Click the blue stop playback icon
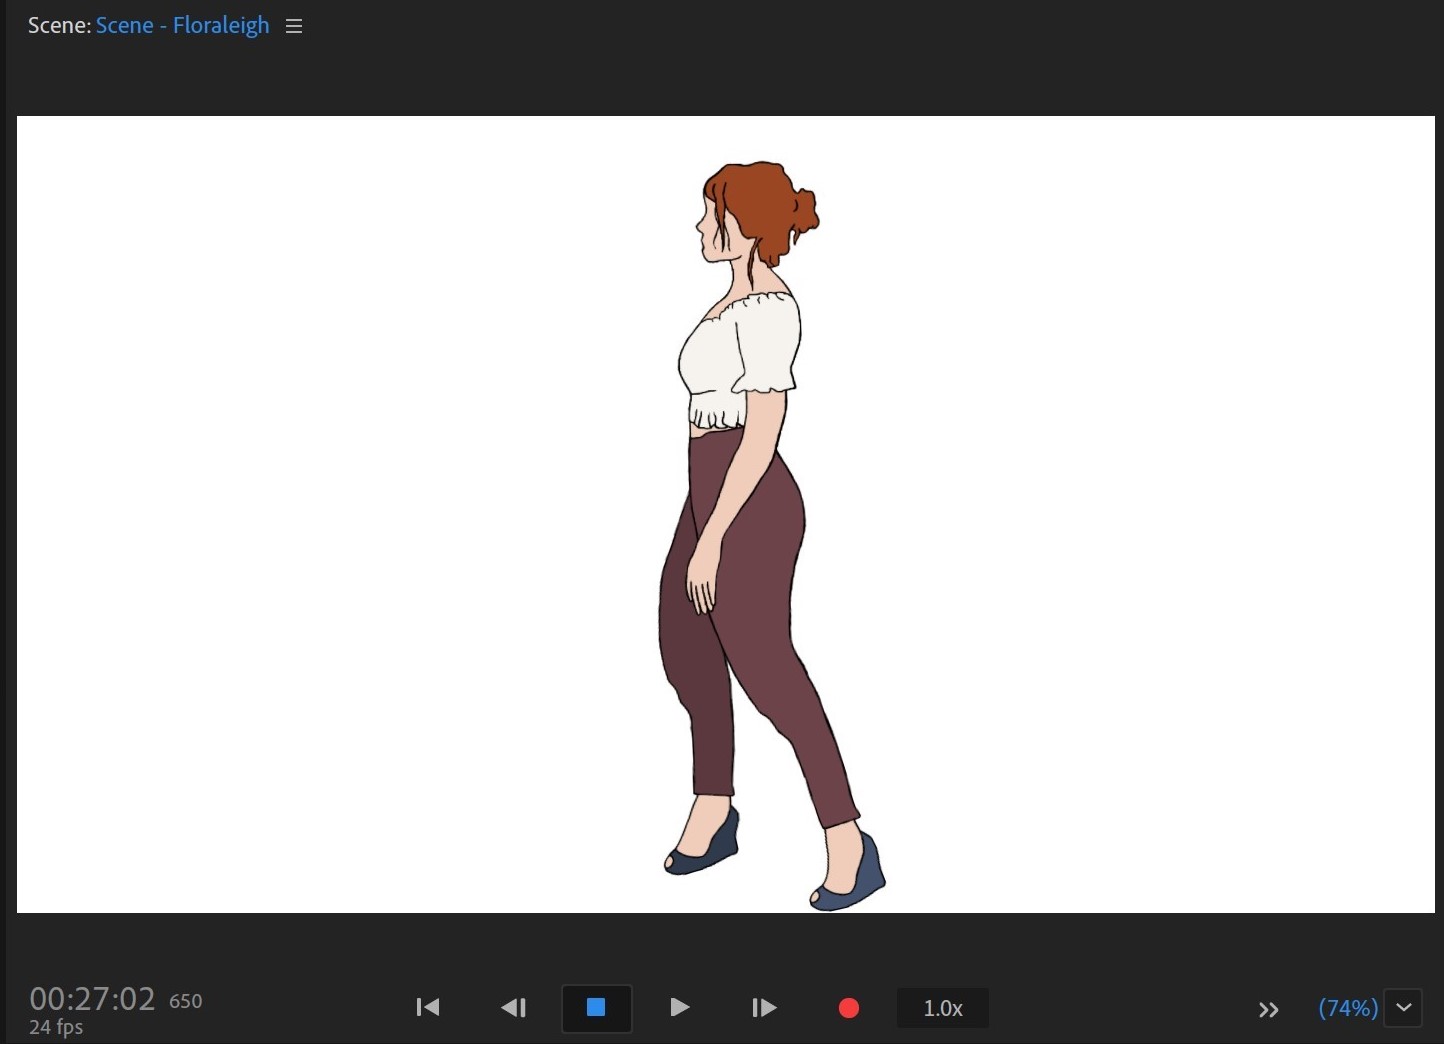This screenshot has width=1444, height=1044. click(x=596, y=1008)
